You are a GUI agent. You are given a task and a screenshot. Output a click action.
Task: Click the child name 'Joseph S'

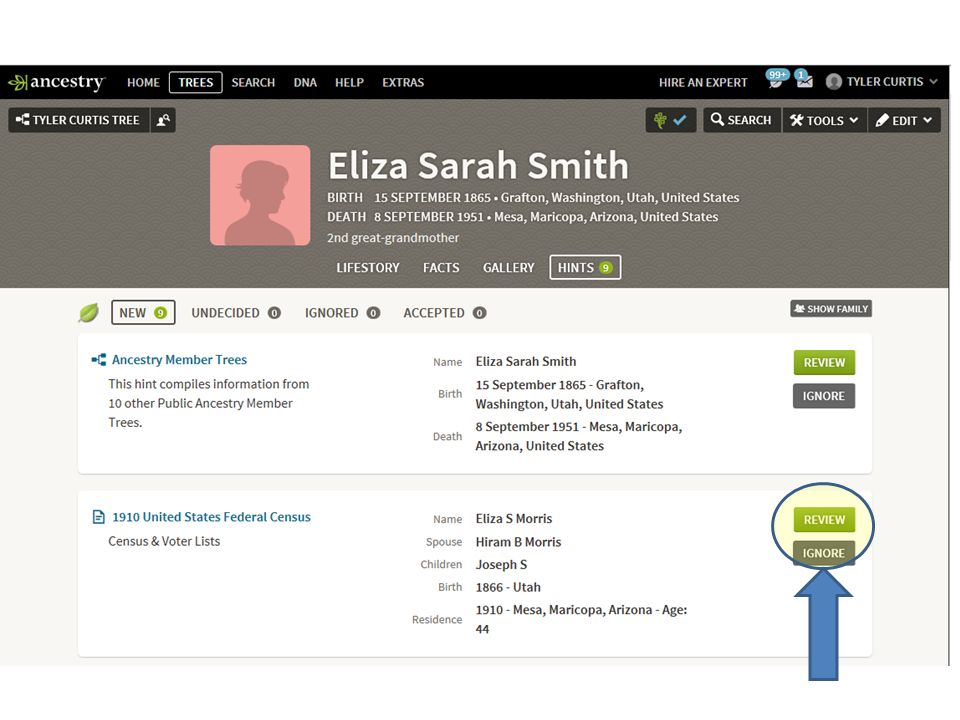(501, 564)
